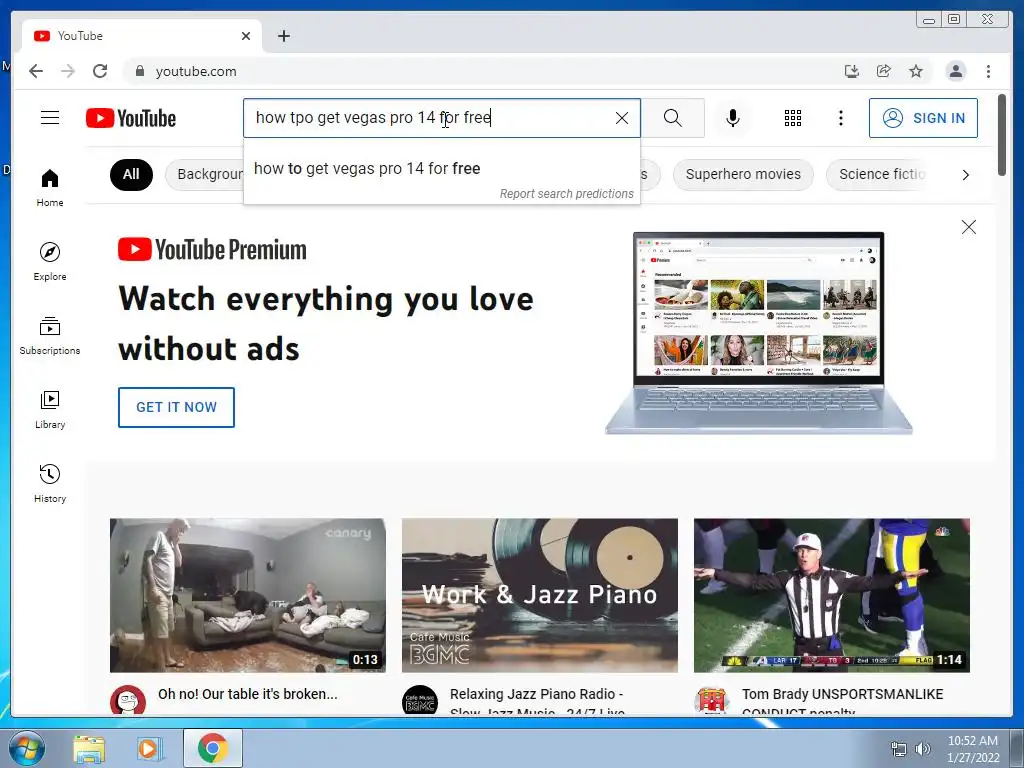Show more filter chips with right arrow

tap(965, 174)
